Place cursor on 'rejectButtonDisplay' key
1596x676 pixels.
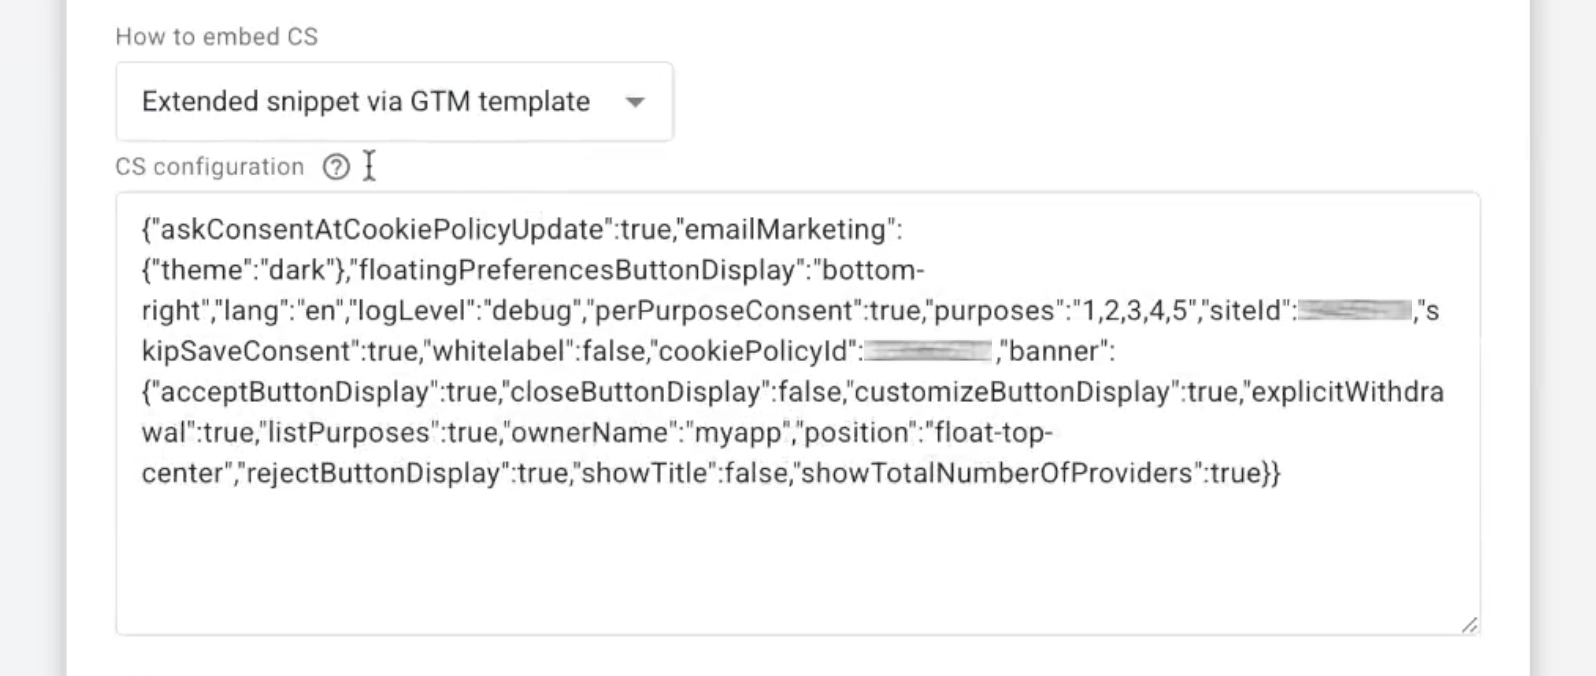(x=372, y=473)
